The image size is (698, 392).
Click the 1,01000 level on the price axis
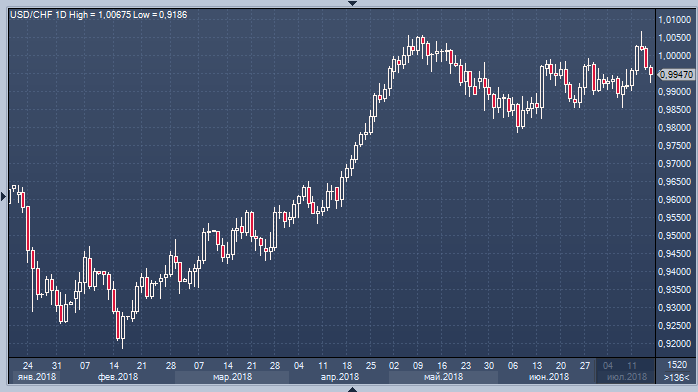(674, 20)
